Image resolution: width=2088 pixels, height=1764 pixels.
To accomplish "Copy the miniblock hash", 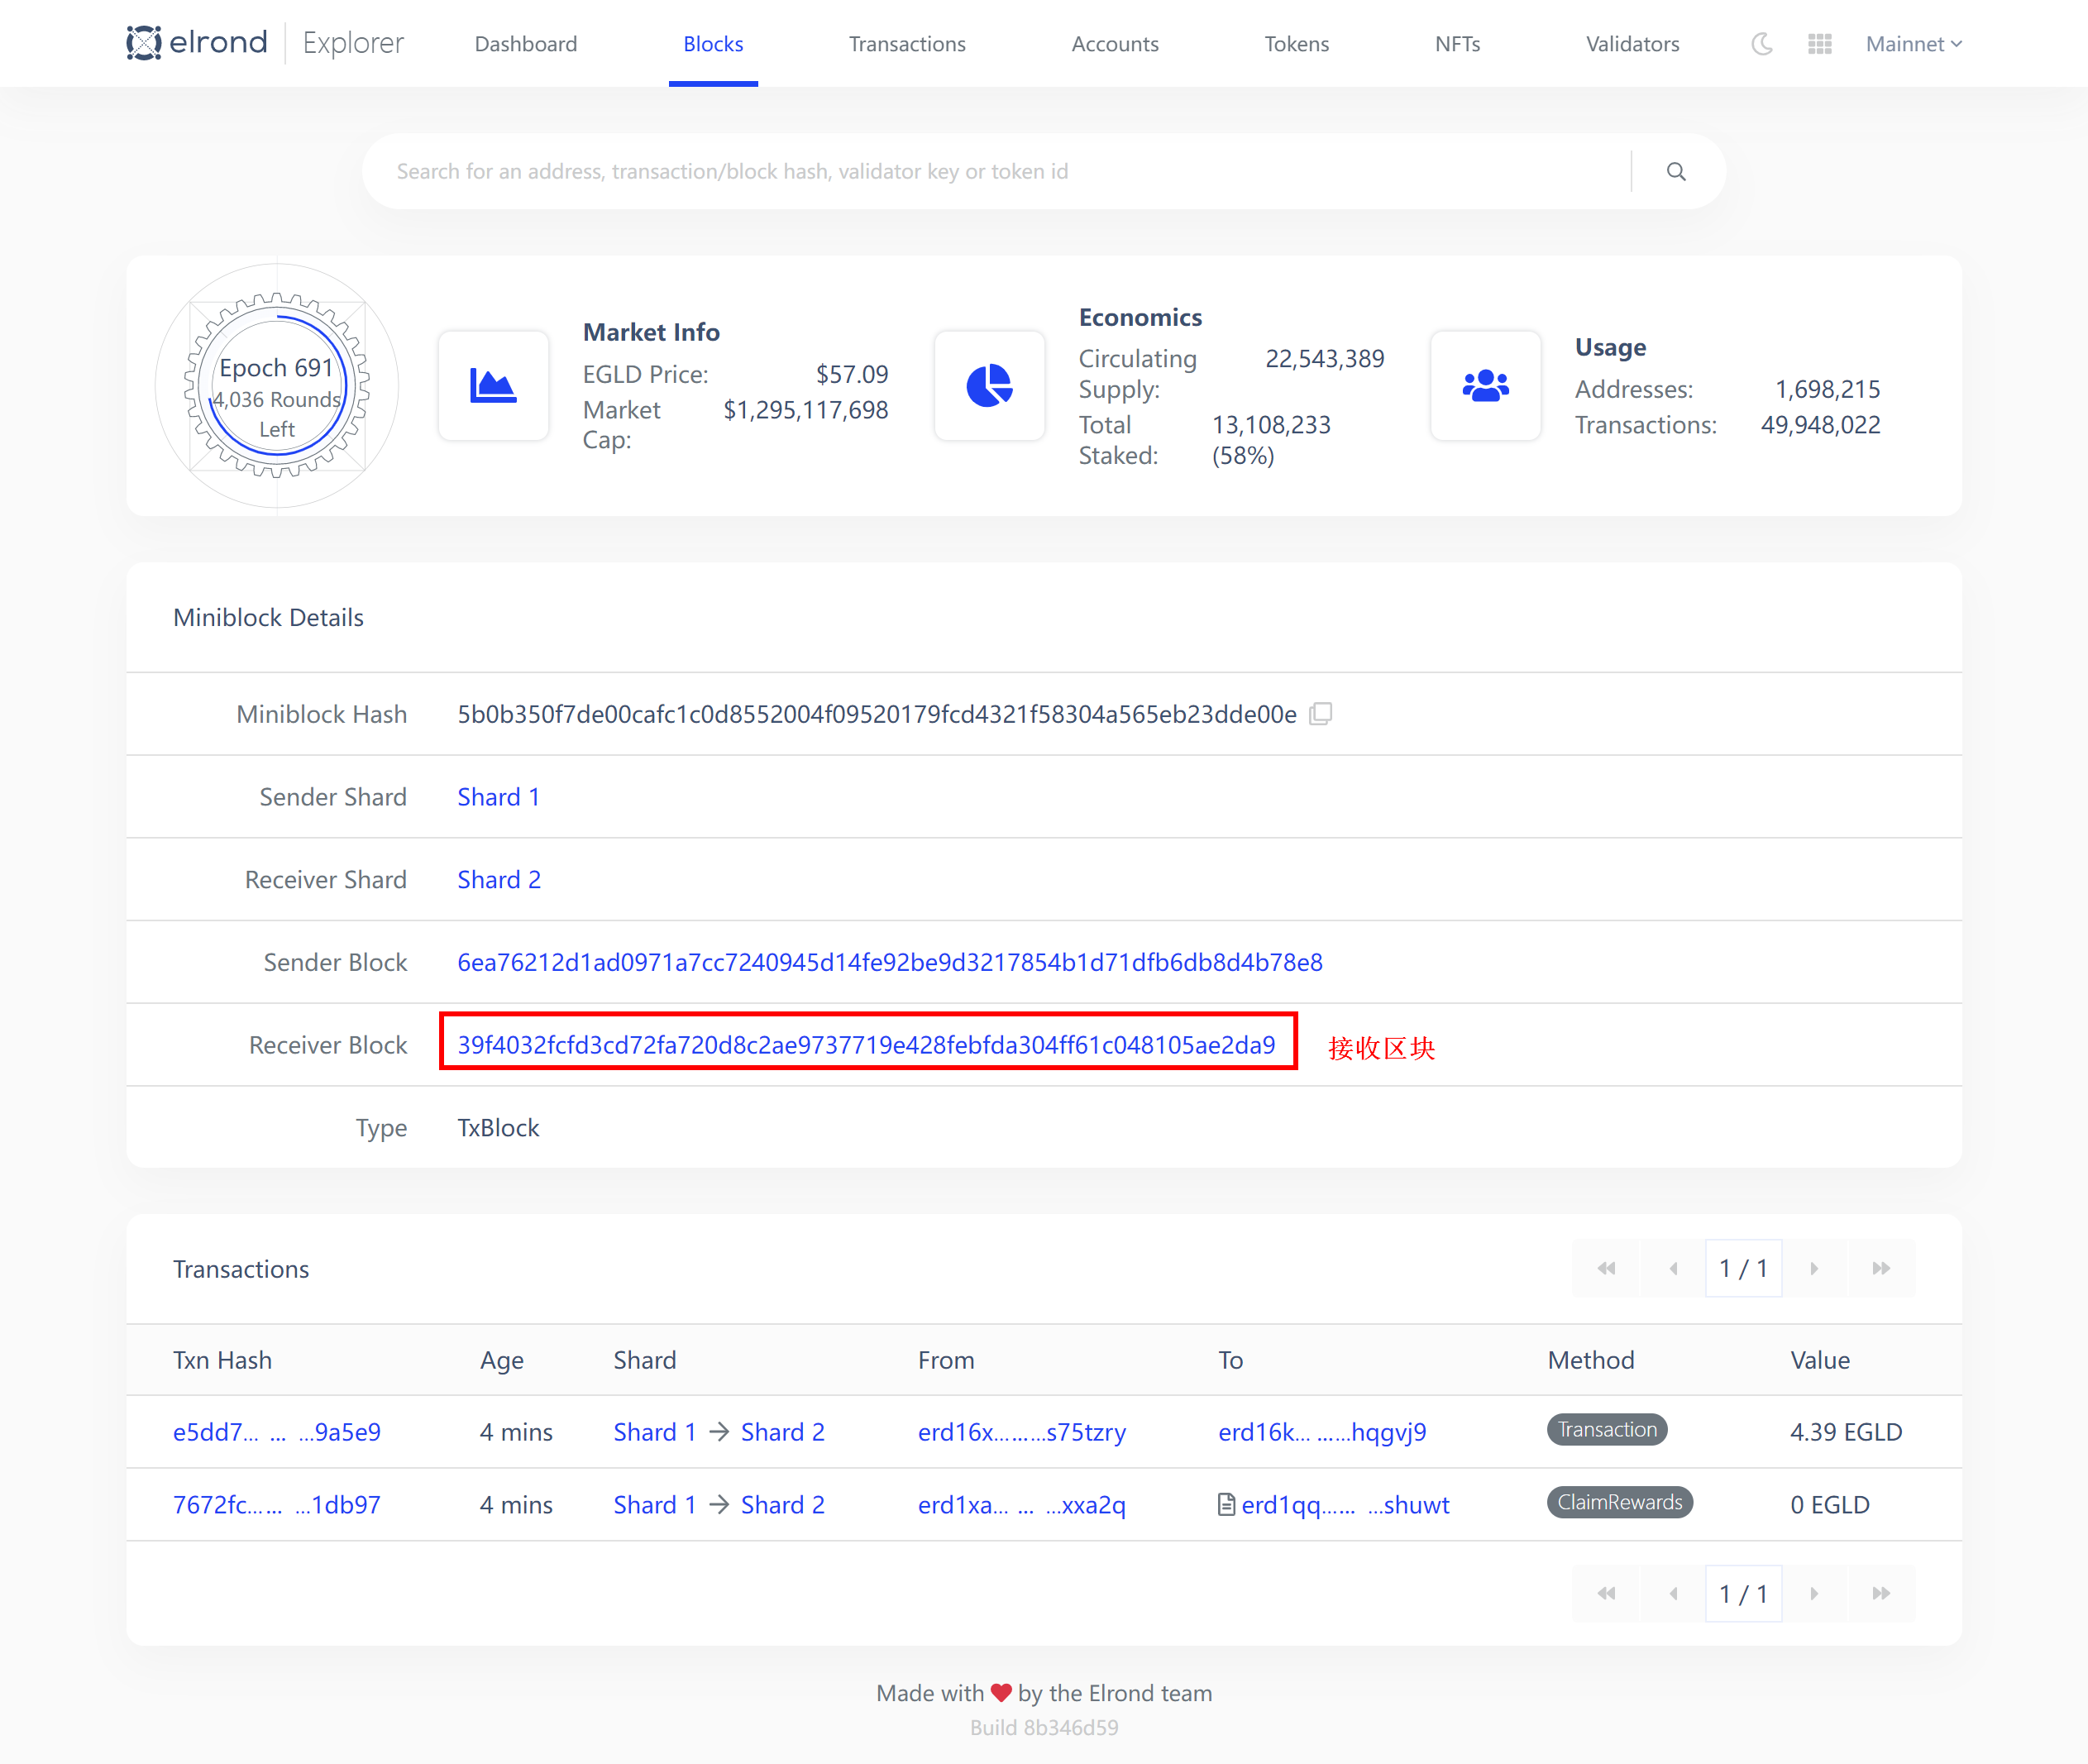I will click(x=1321, y=714).
